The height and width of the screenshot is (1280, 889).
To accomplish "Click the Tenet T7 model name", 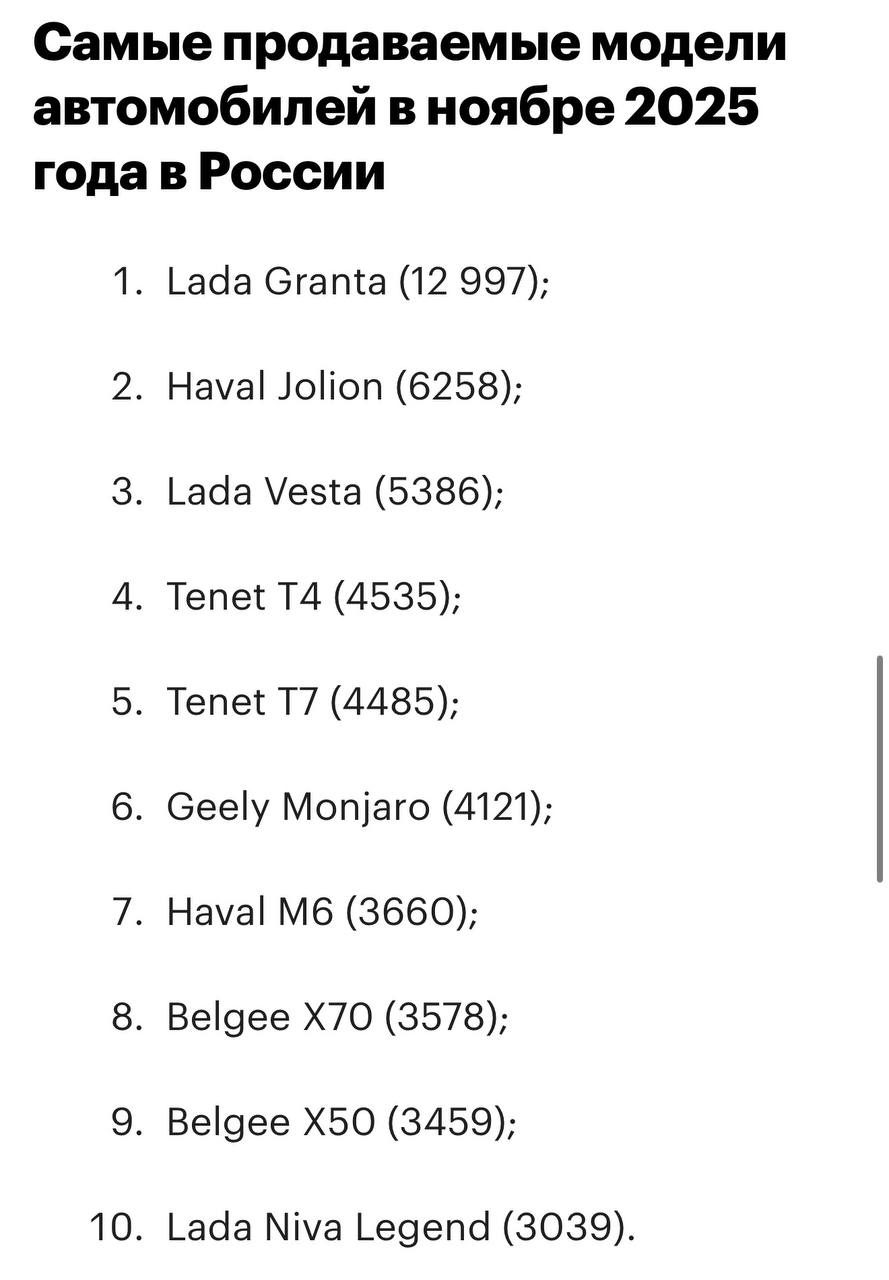I will point(242,703).
